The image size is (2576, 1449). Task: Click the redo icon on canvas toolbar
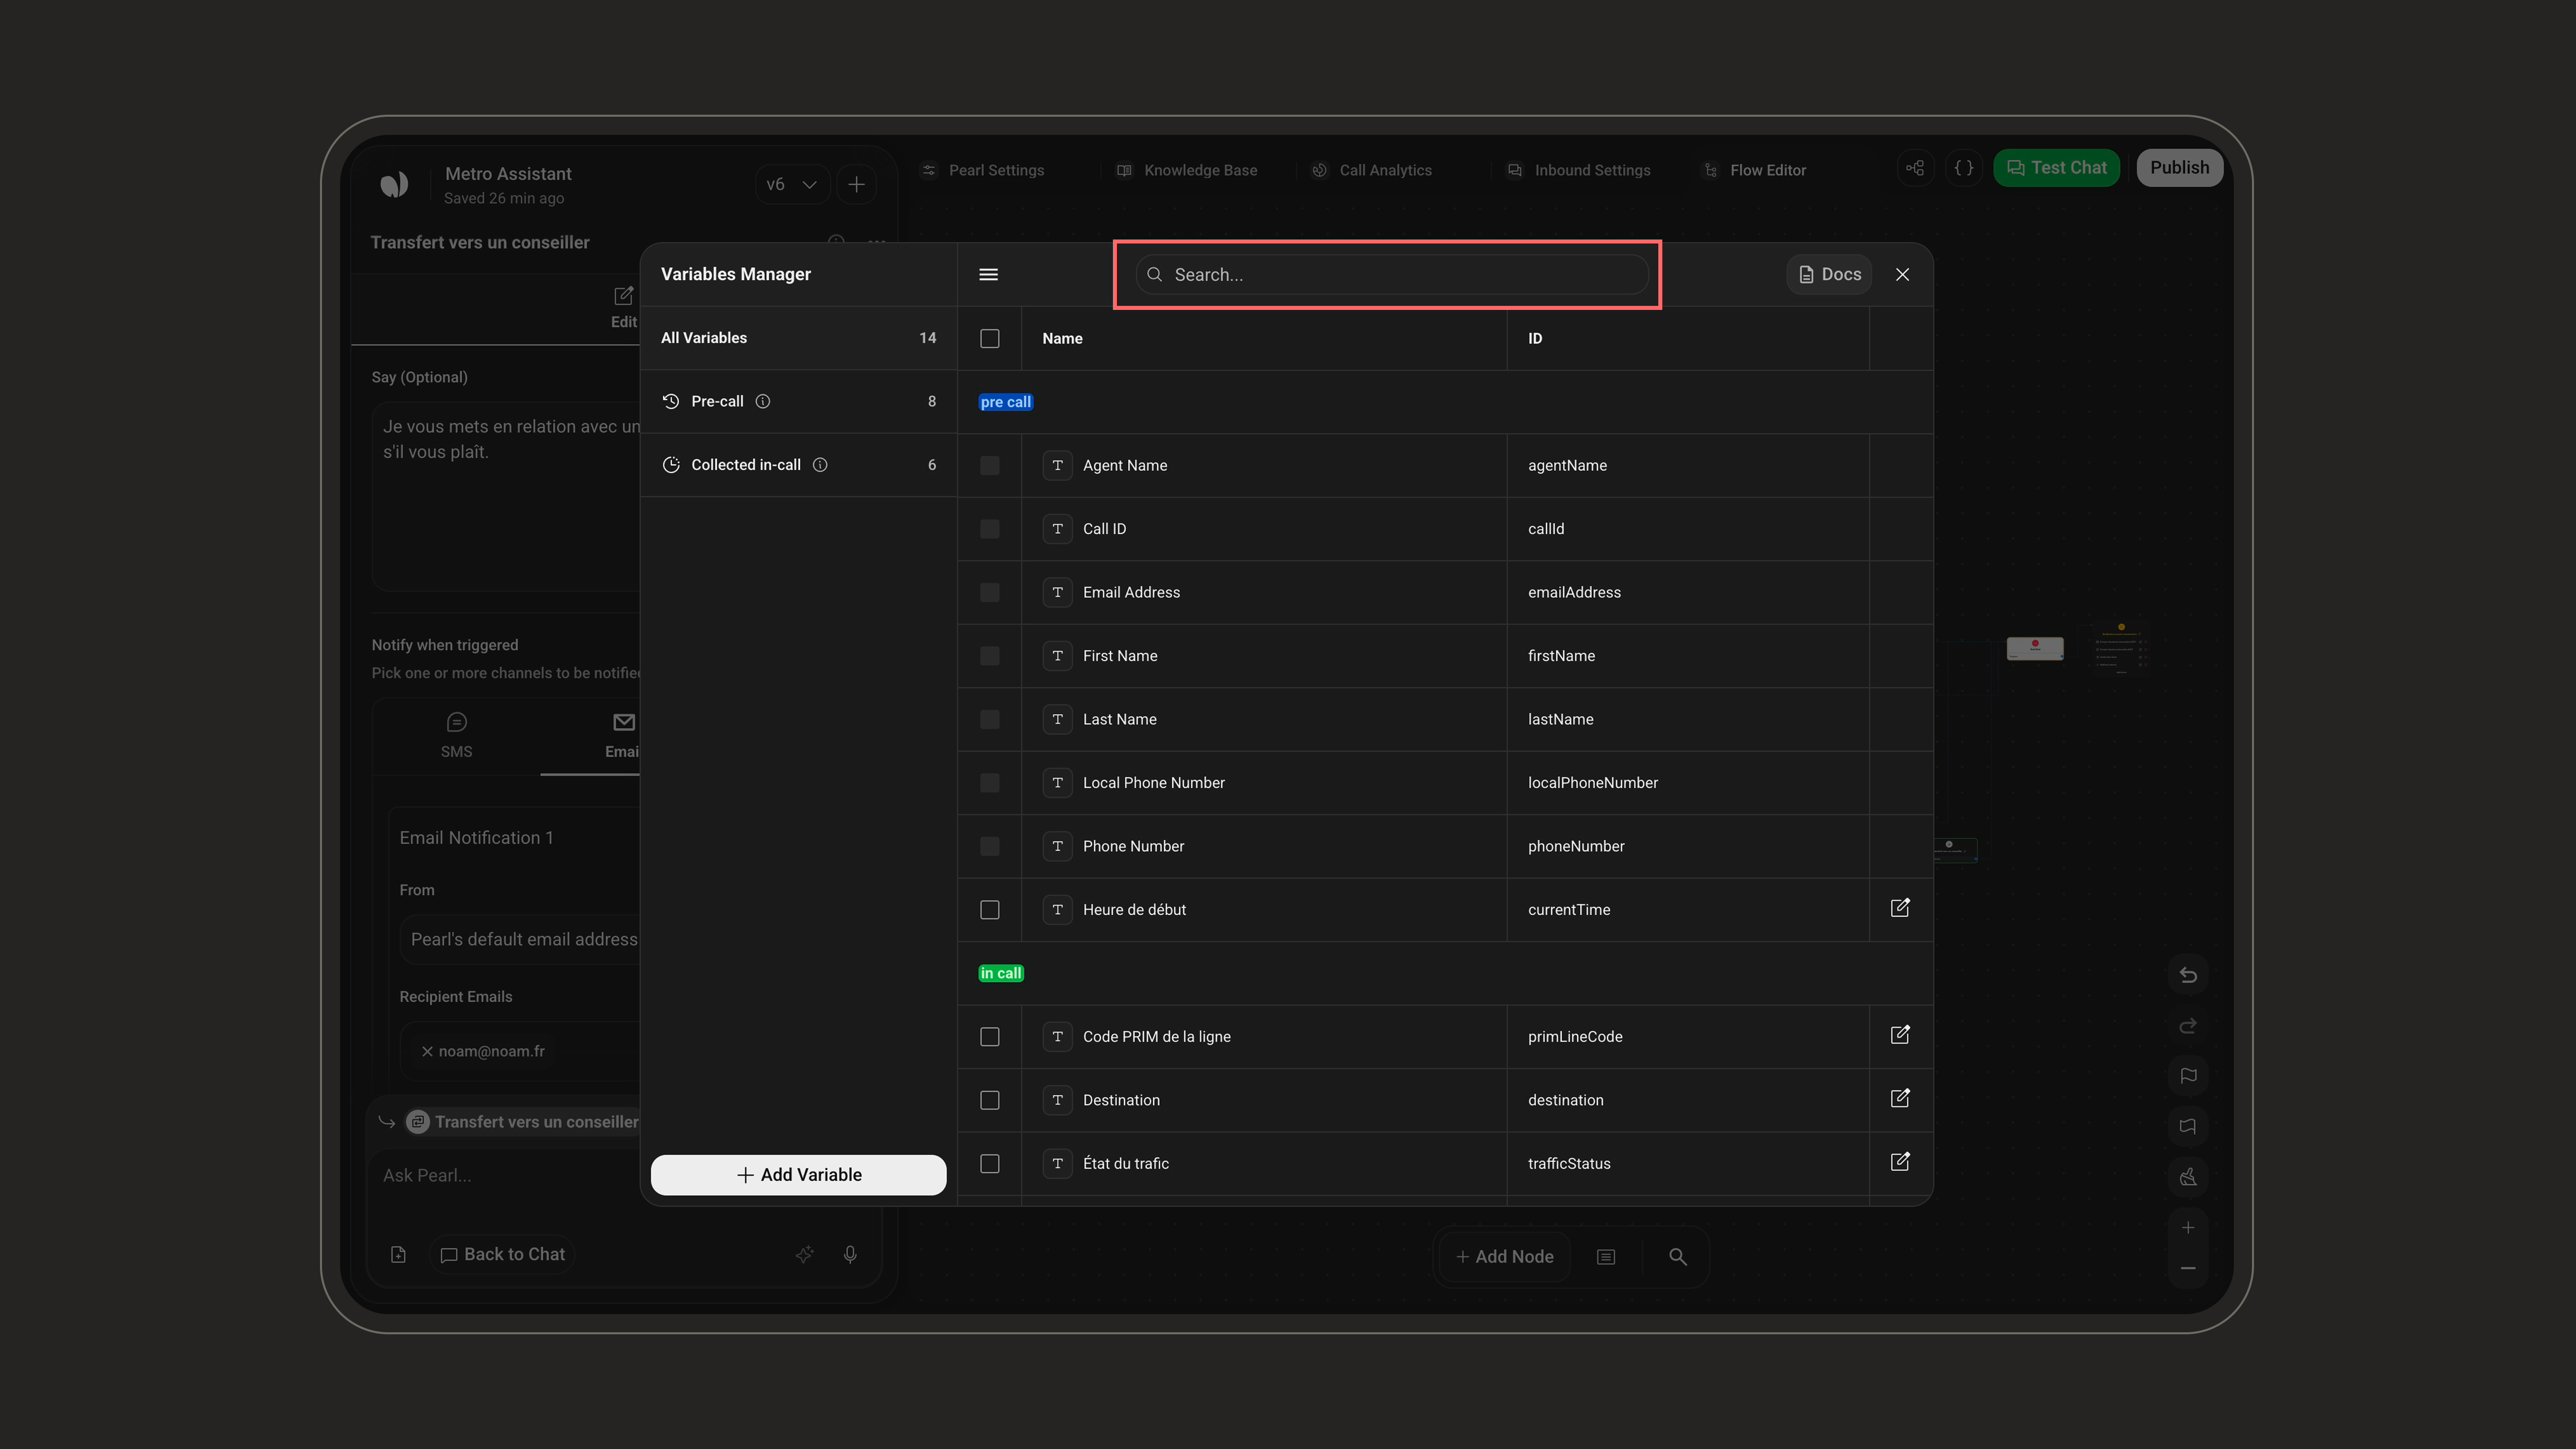pyautogui.click(x=2188, y=1026)
